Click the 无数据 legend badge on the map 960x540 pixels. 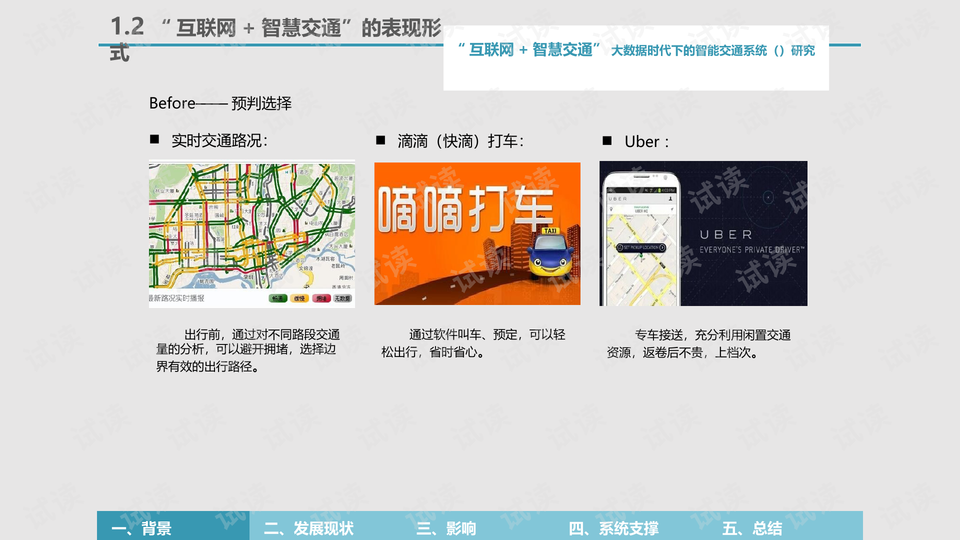pyautogui.click(x=343, y=298)
